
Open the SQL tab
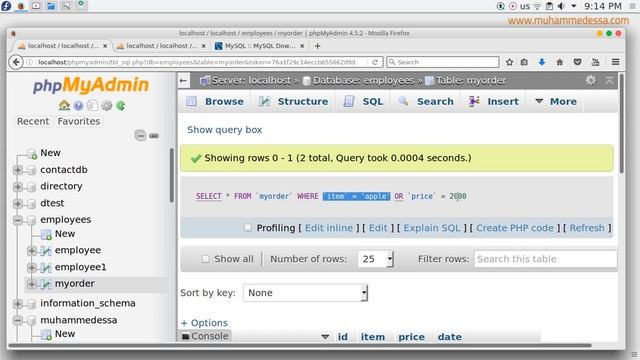coord(363,101)
